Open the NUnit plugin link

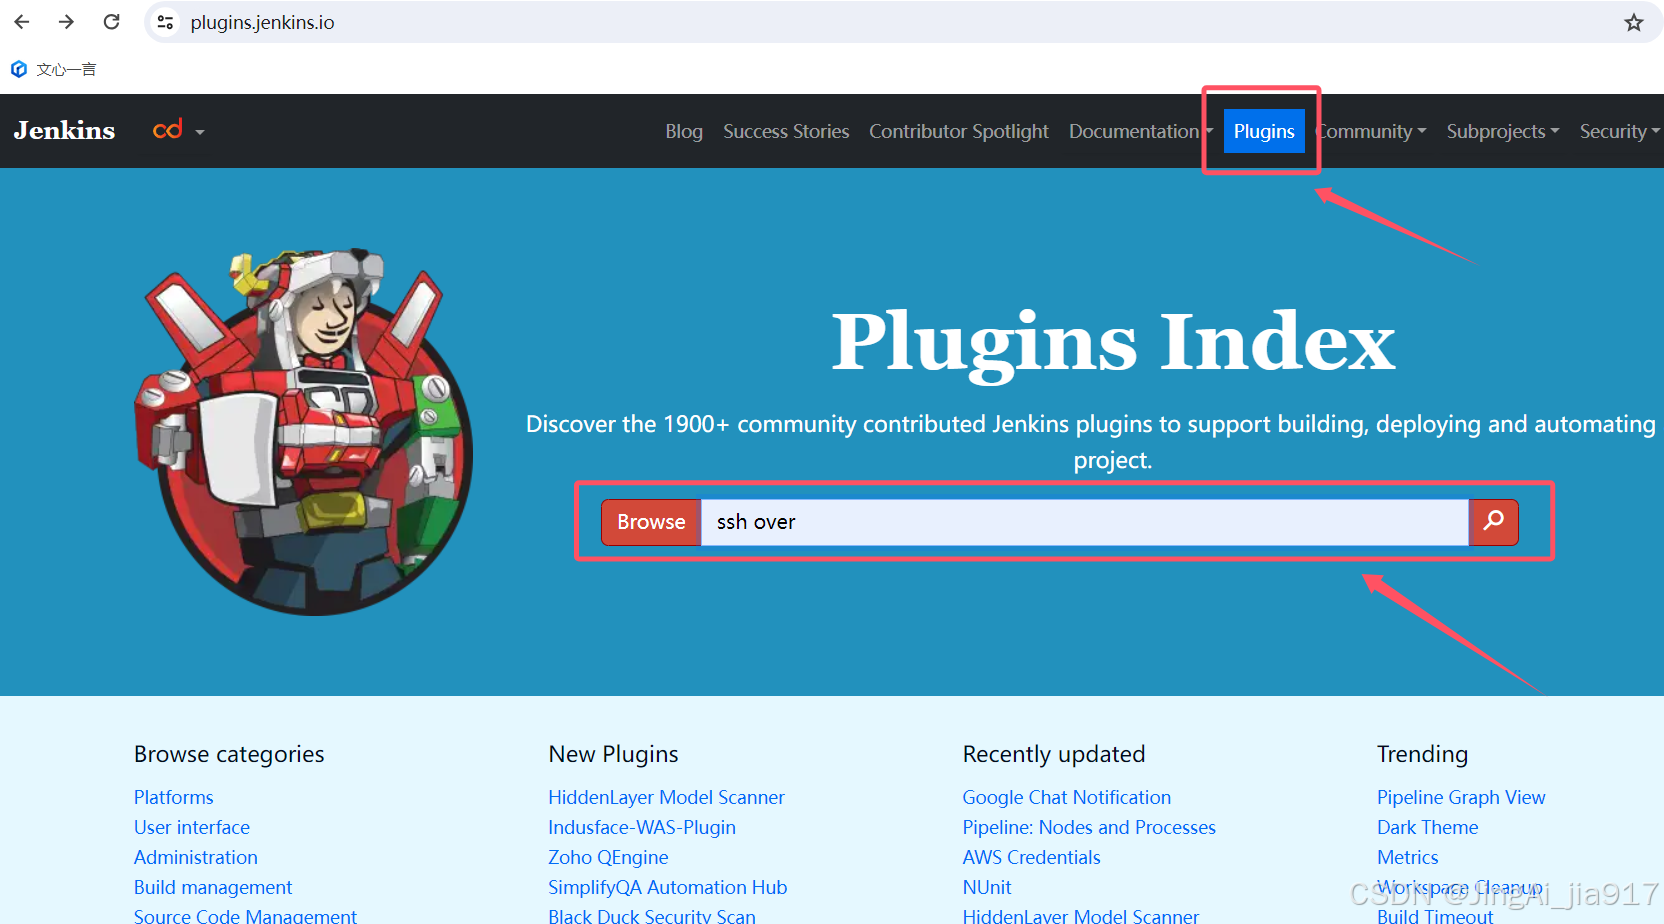(x=987, y=887)
